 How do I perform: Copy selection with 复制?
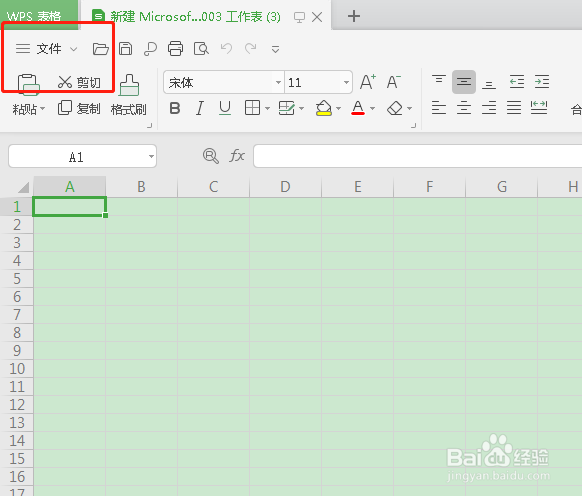79,108
